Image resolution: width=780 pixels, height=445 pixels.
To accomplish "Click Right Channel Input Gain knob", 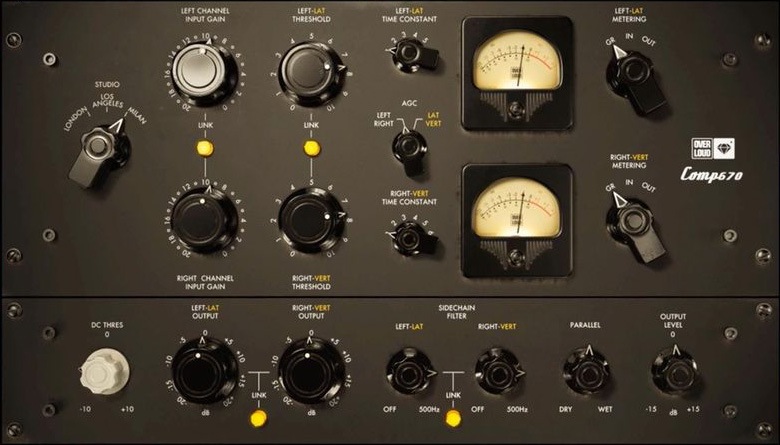I will pyautogui.click(x=204, y=220).
